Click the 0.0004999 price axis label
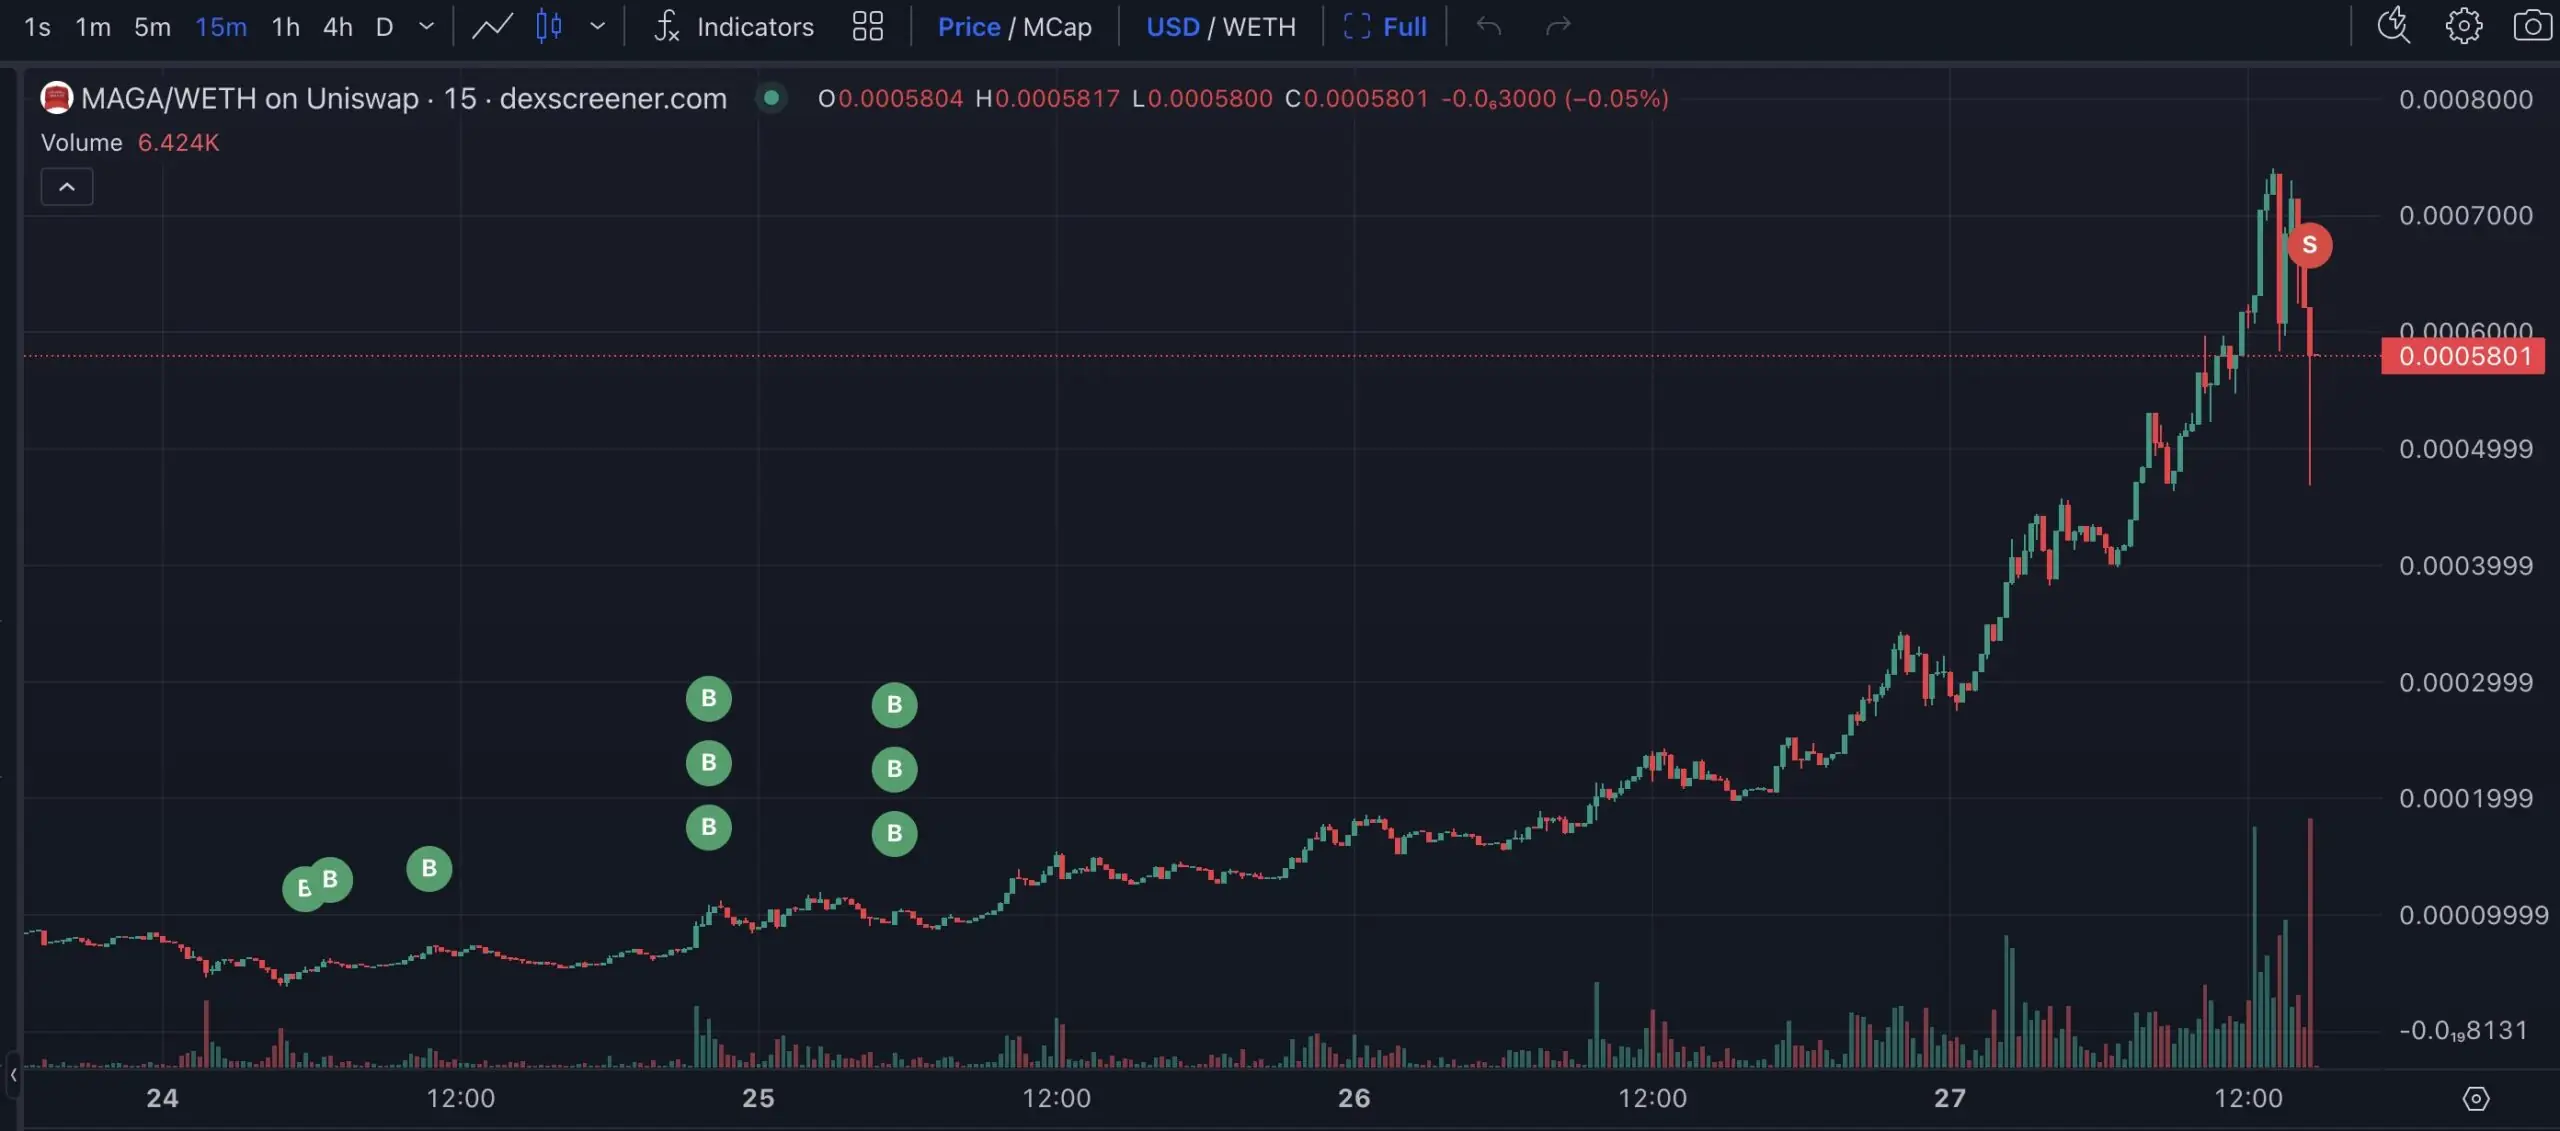This screenshot has width=2560, height=1131. [2465, 449]
